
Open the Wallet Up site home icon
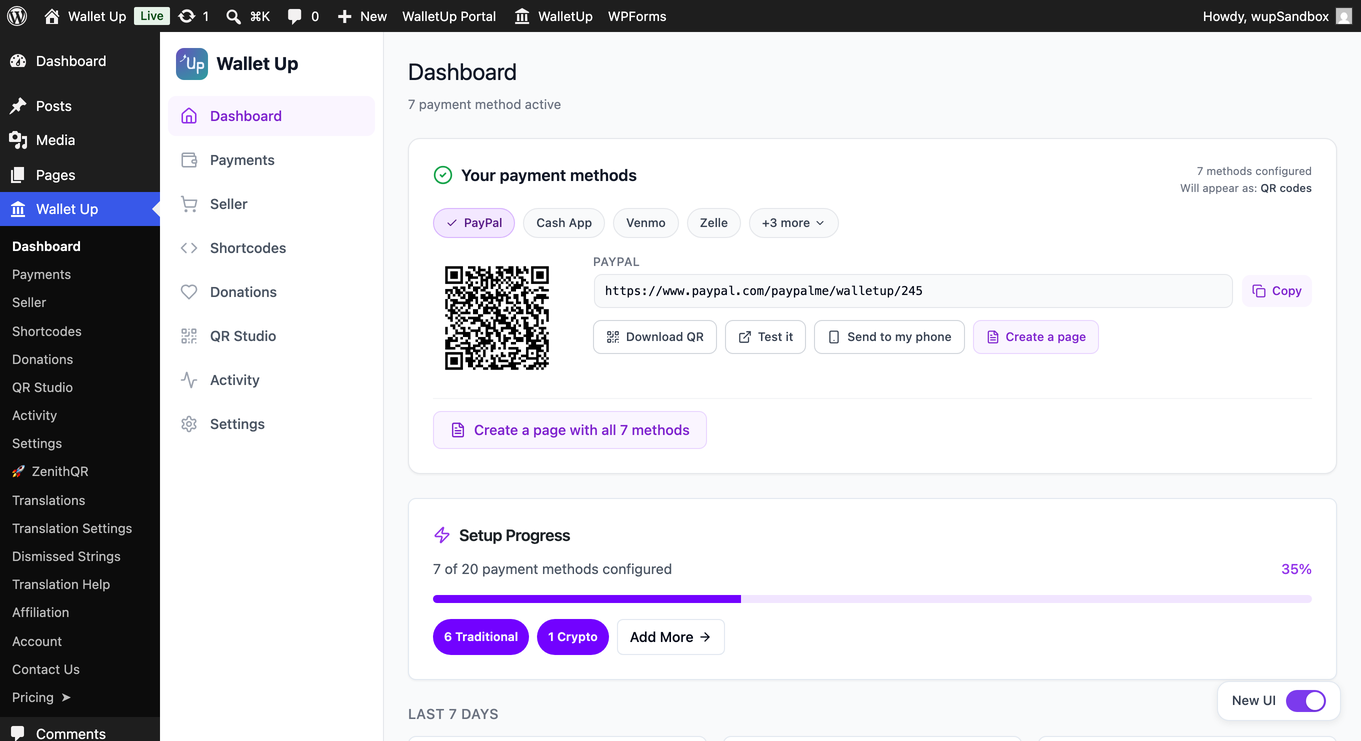click(x=52, y=16)
